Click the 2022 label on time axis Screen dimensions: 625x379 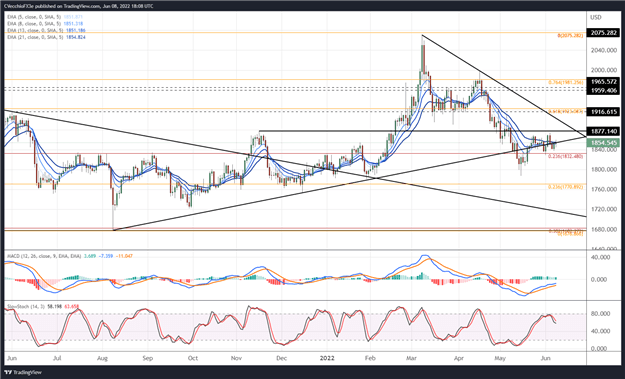pos(328,358)
